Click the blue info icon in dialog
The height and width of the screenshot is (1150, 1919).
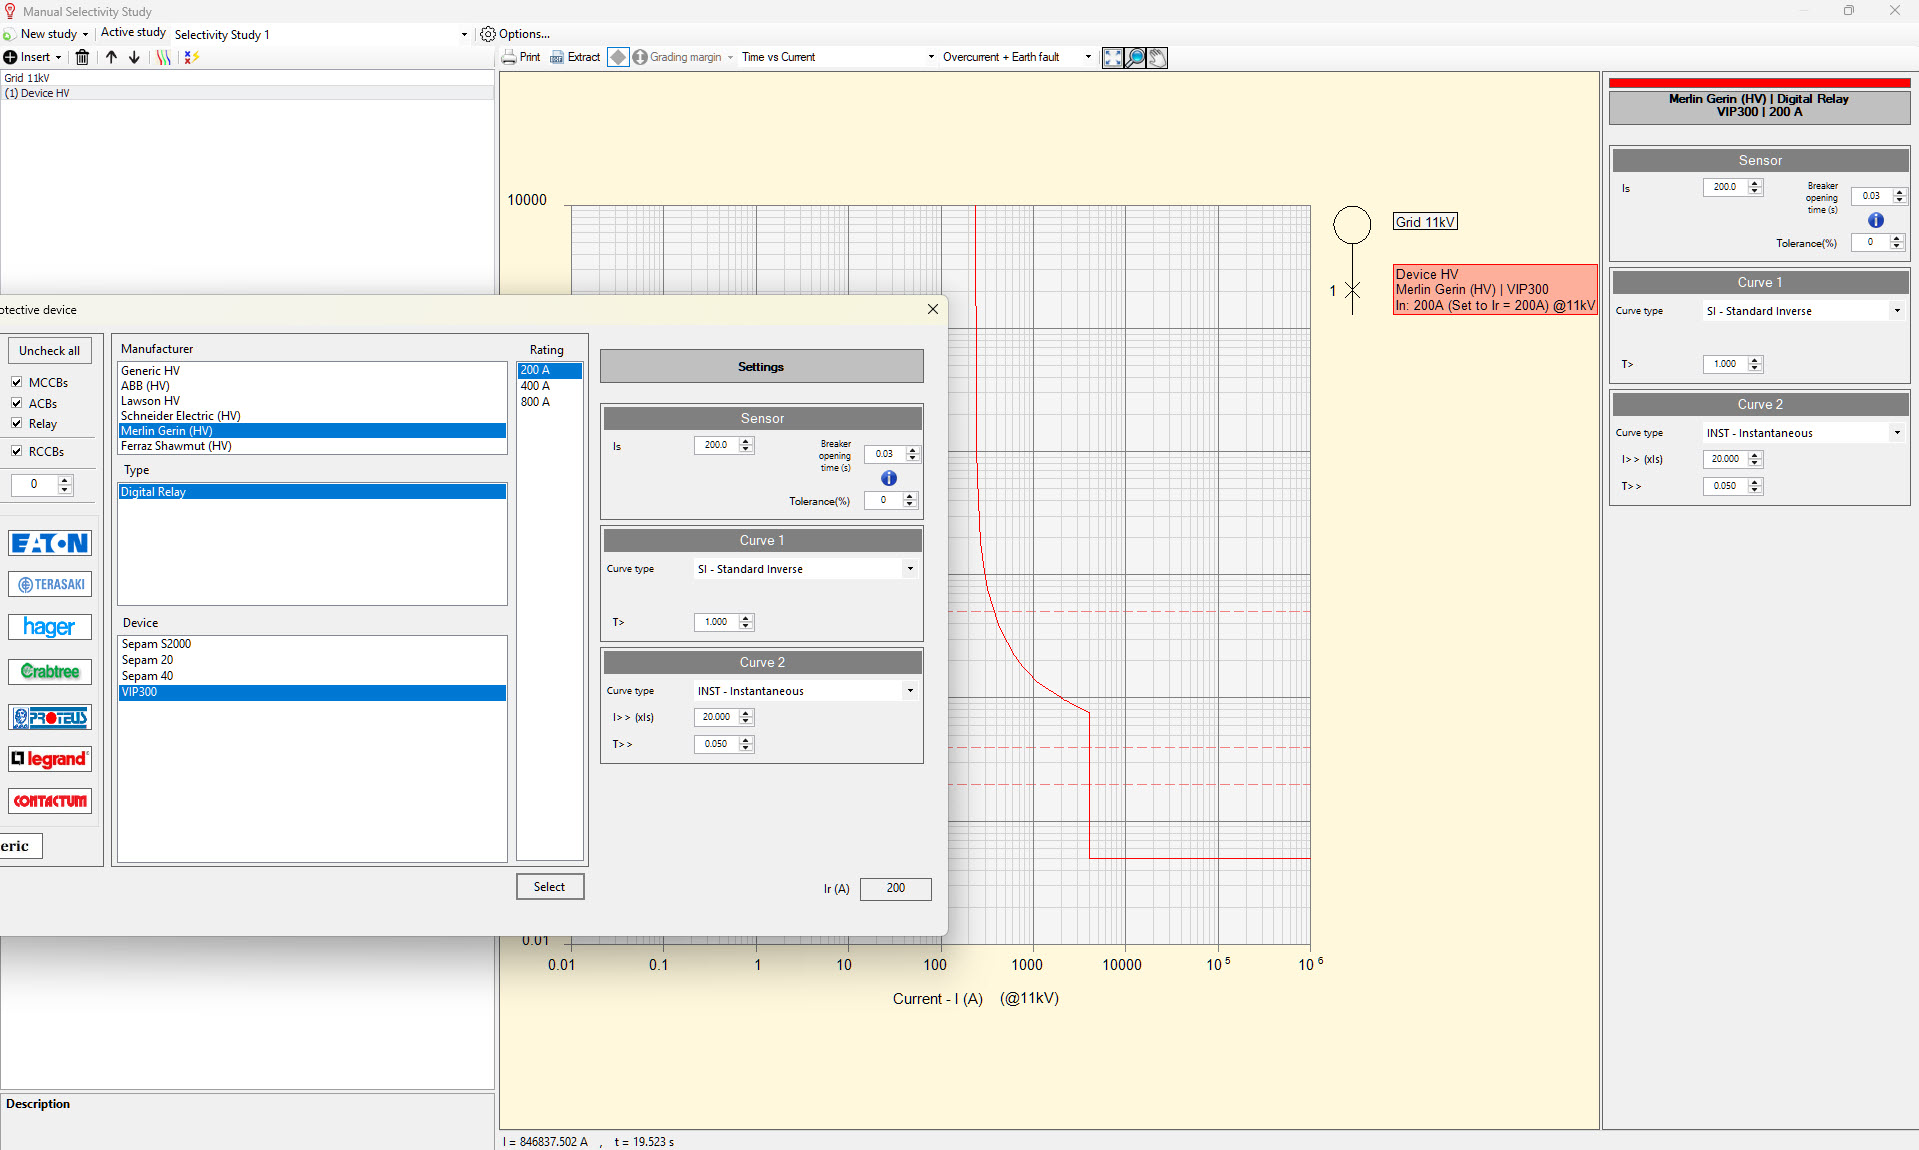tap(888, 478)
